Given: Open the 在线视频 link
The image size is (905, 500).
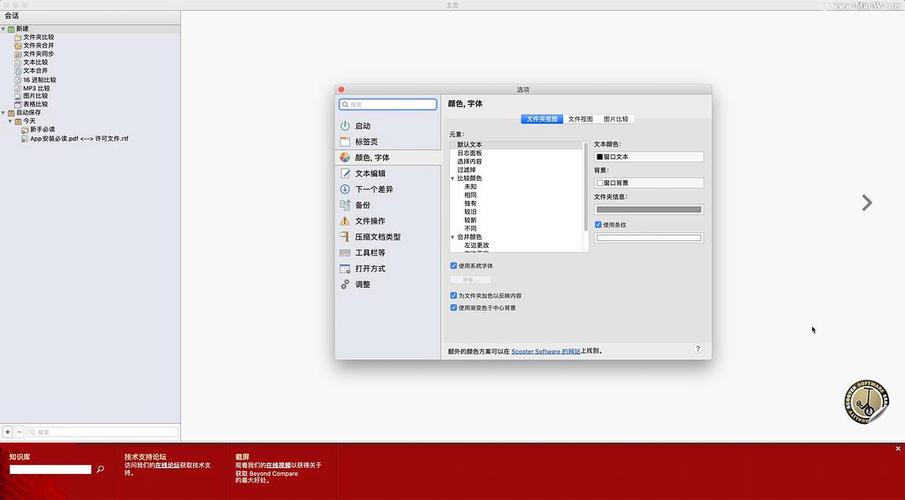Looking at the screenshot, I should (278, 465).
